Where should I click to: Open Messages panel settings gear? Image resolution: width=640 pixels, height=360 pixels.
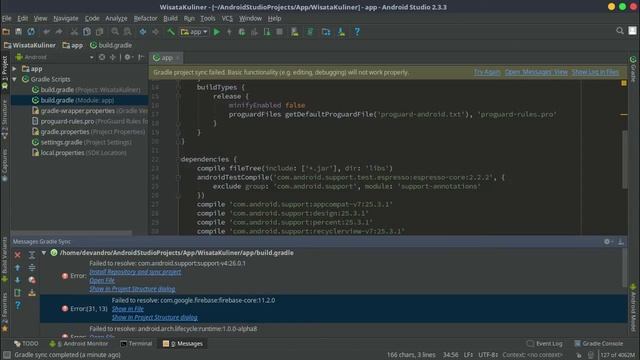[x=607, y=242]
